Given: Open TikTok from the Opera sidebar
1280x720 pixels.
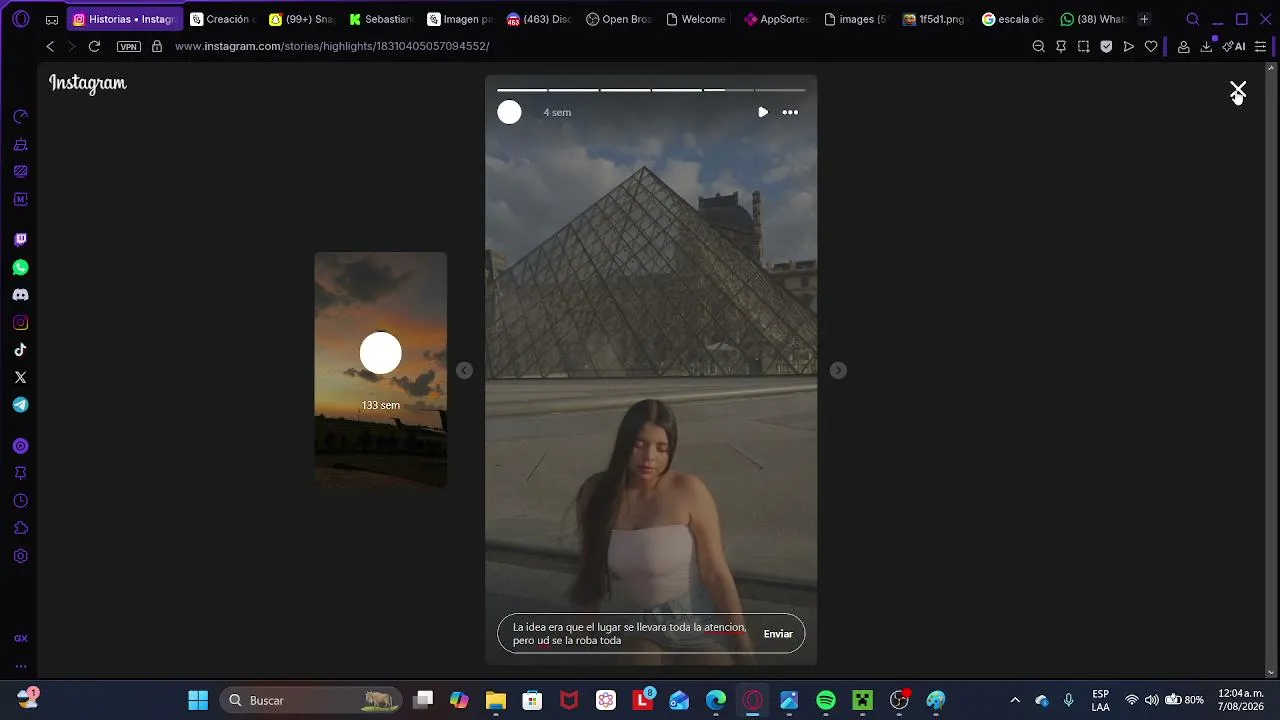Looking at the screenshot, I should [20, 350].
